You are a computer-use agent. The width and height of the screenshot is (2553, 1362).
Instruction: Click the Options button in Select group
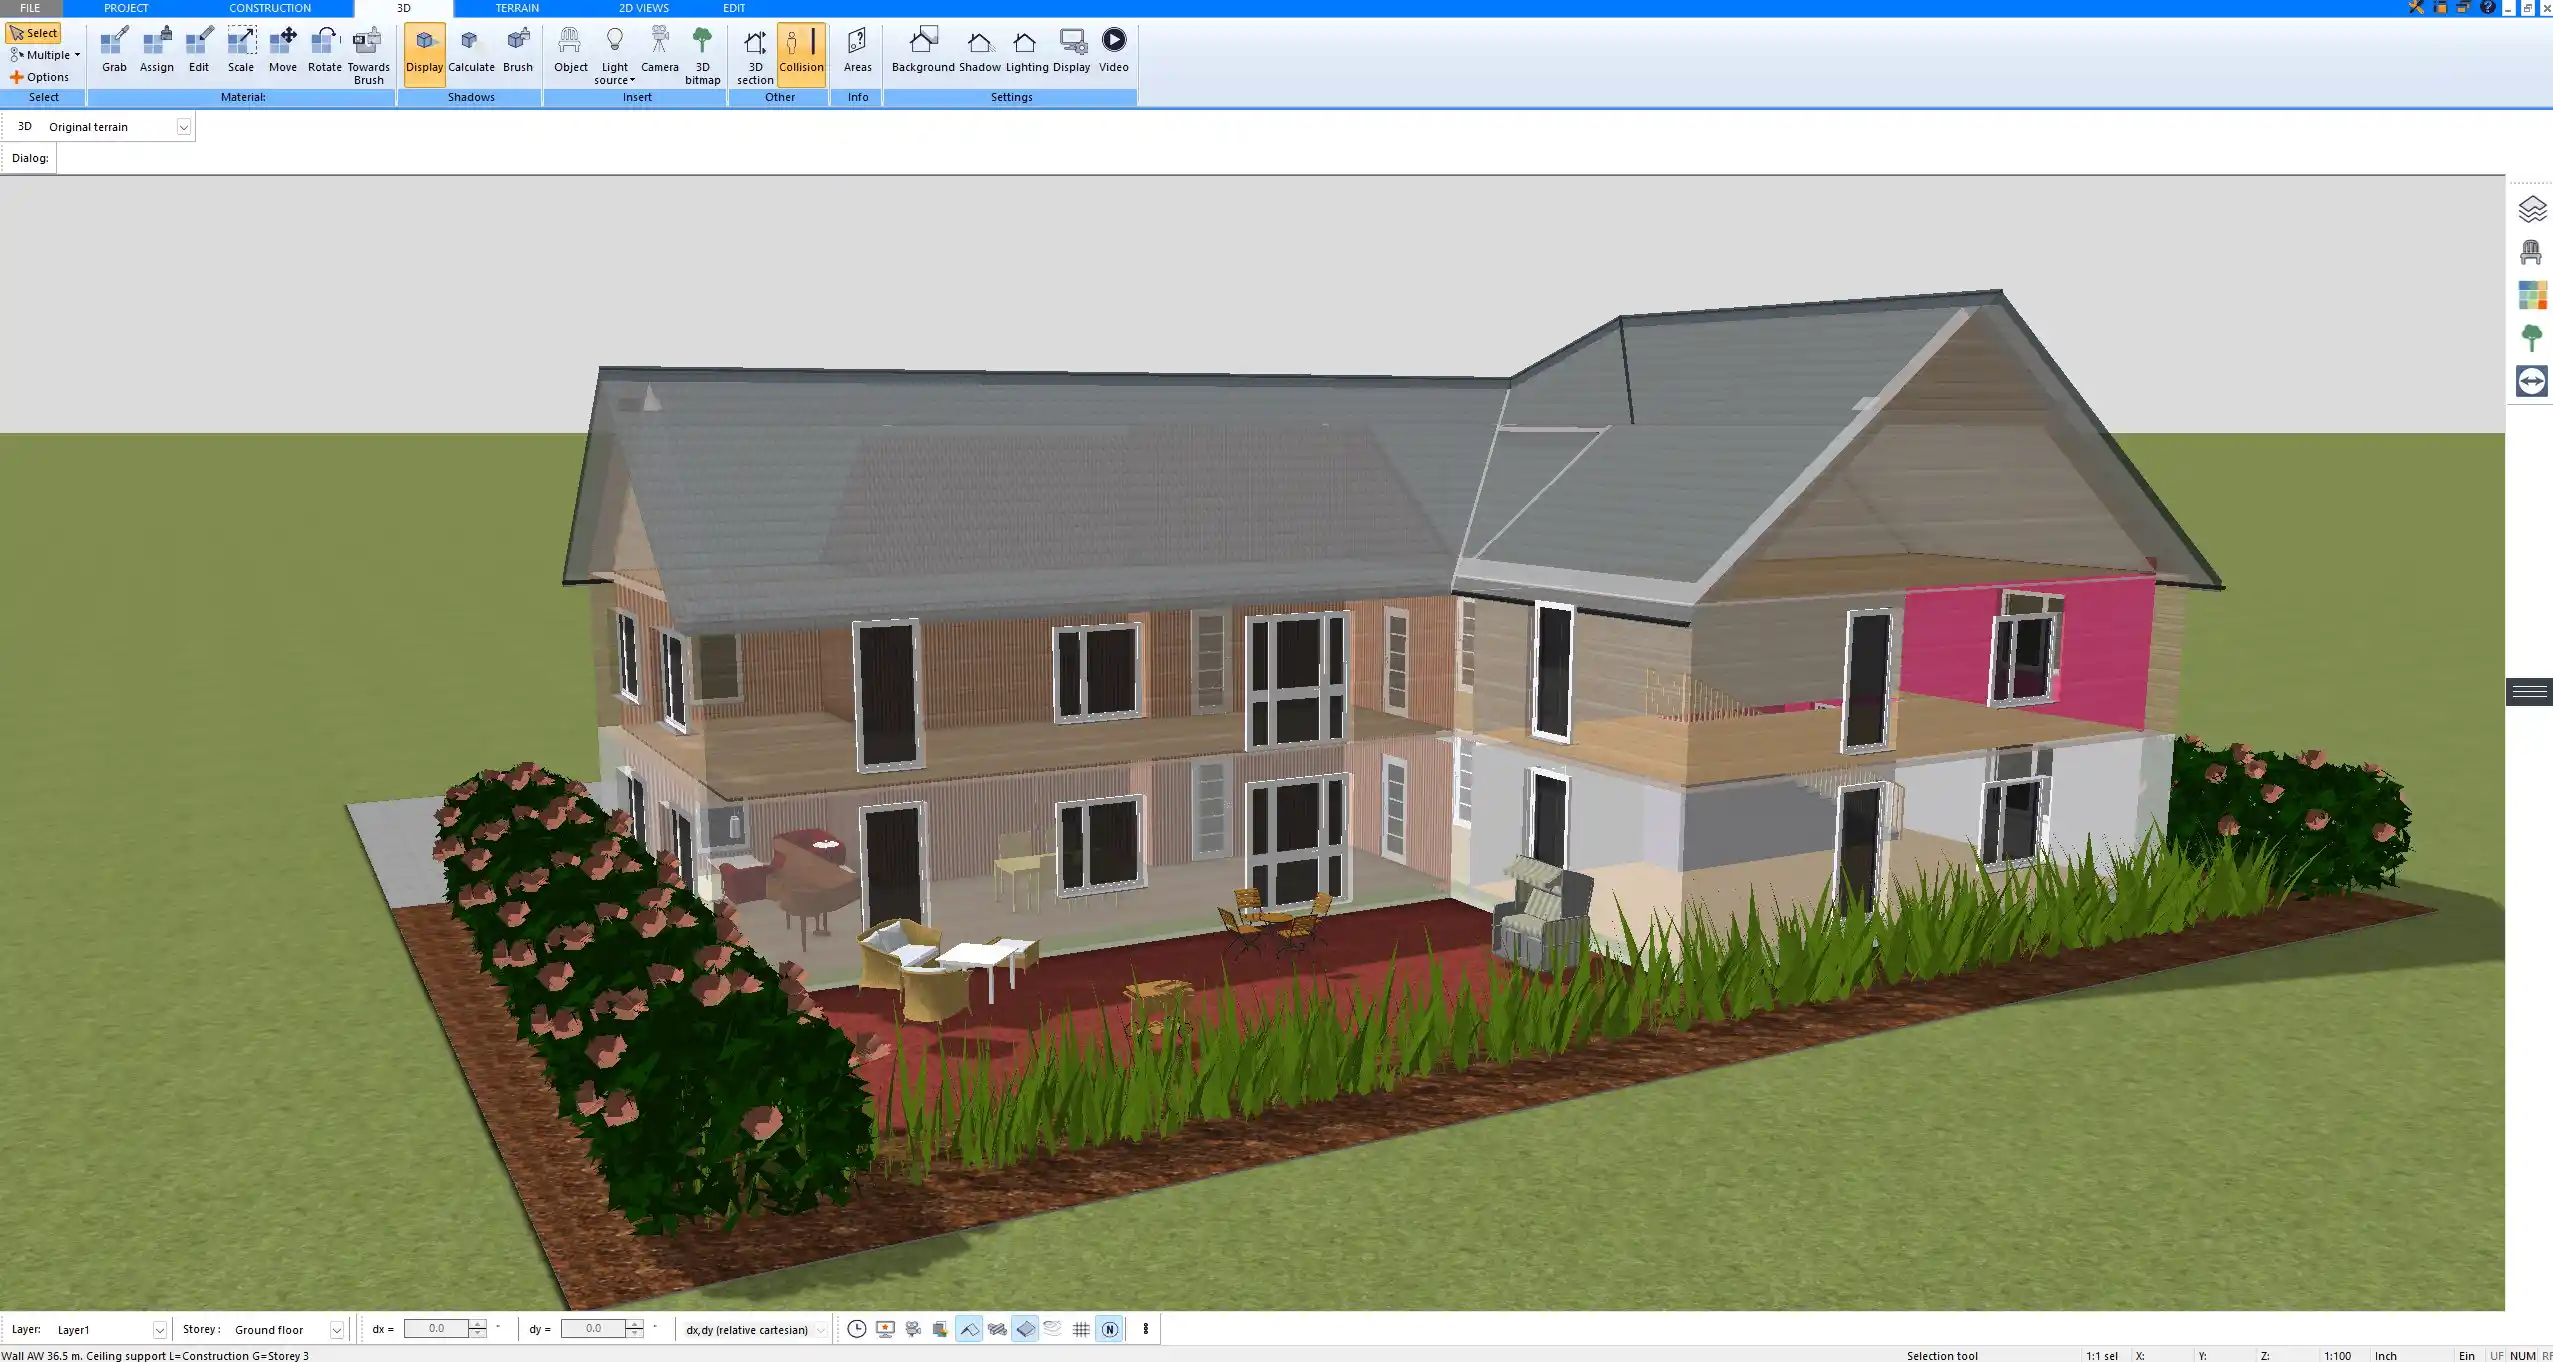tap(40, 77)
